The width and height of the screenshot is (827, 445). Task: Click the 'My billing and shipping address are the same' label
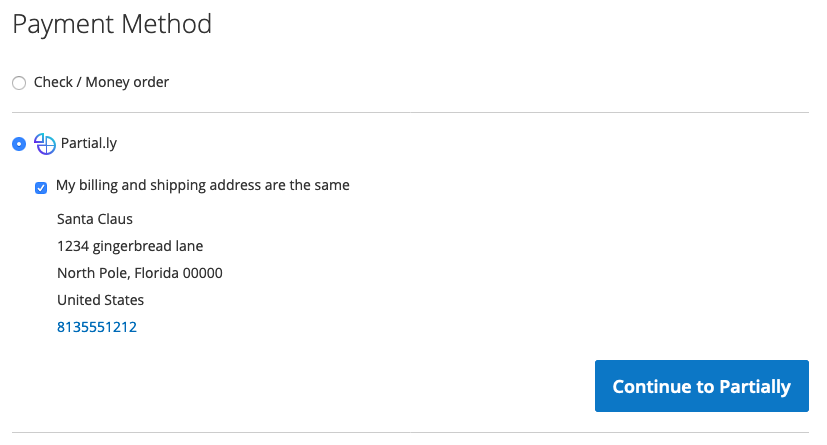203,185
